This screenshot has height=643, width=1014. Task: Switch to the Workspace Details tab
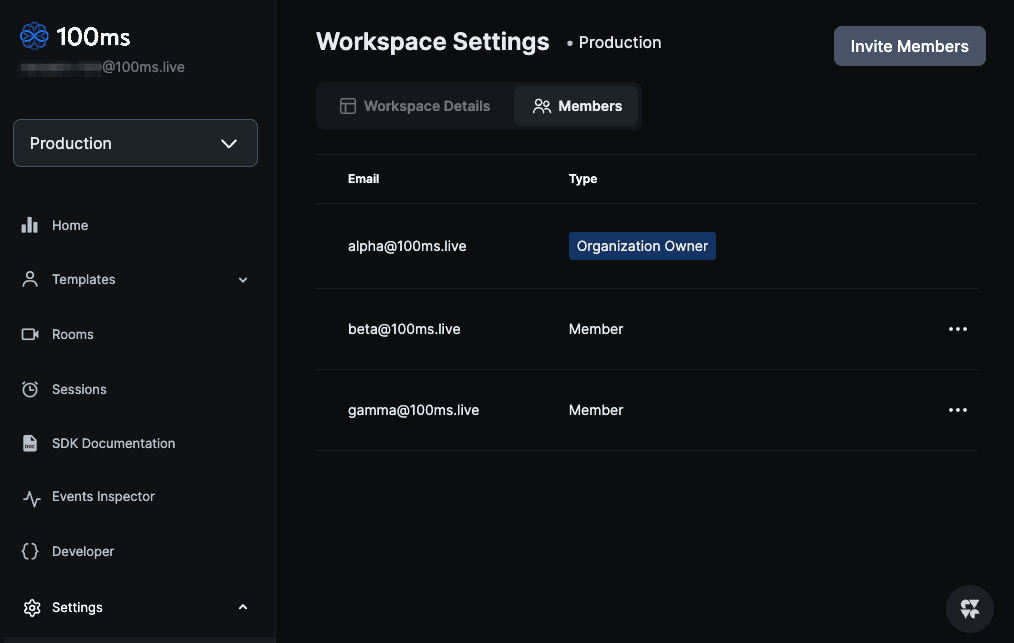[x=415, y=106]
